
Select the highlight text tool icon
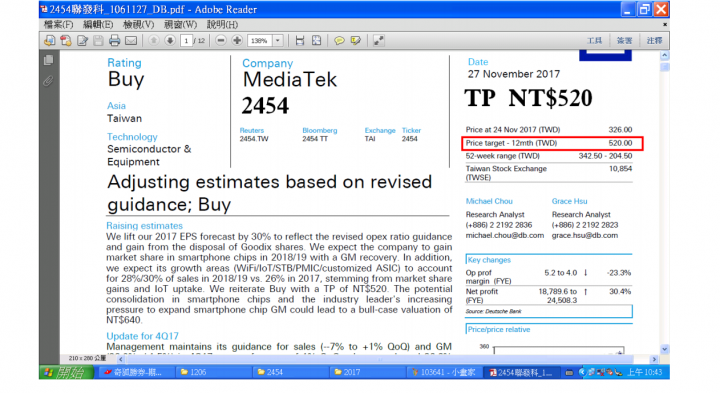tap(356, 41)
